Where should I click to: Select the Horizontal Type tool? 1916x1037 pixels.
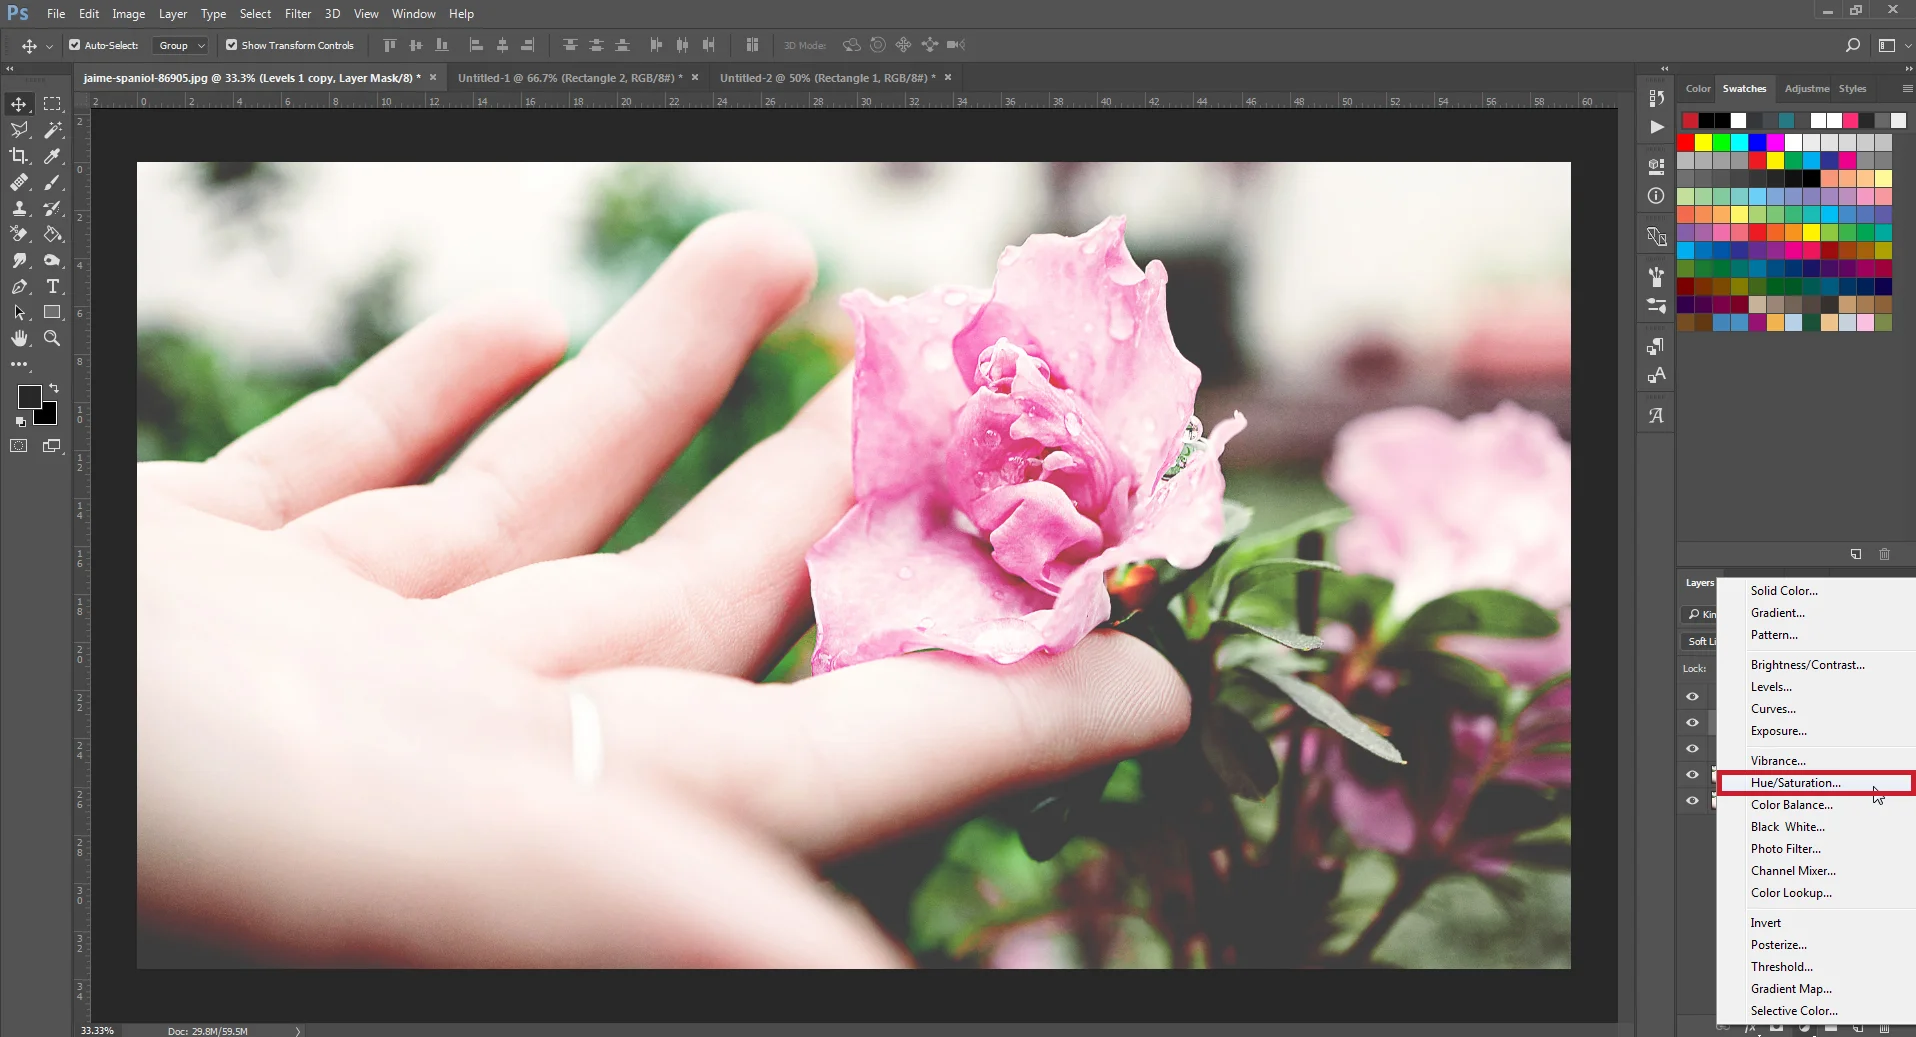53,286
